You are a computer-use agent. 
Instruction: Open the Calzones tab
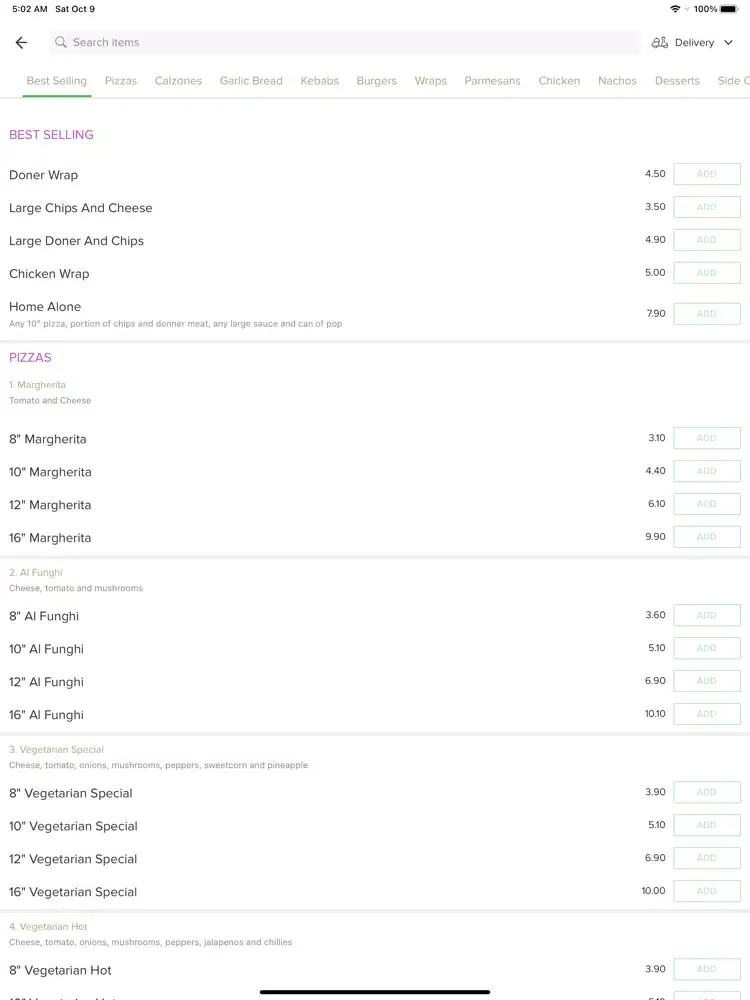click(178, 81)
